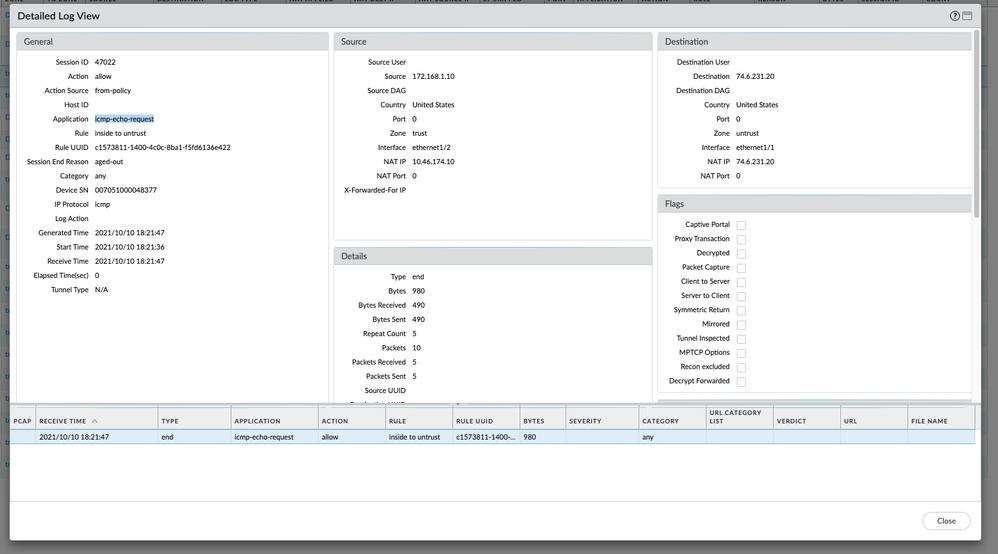Select the URL Category List column header
998x554 pixels.
[x=736, y=417]
